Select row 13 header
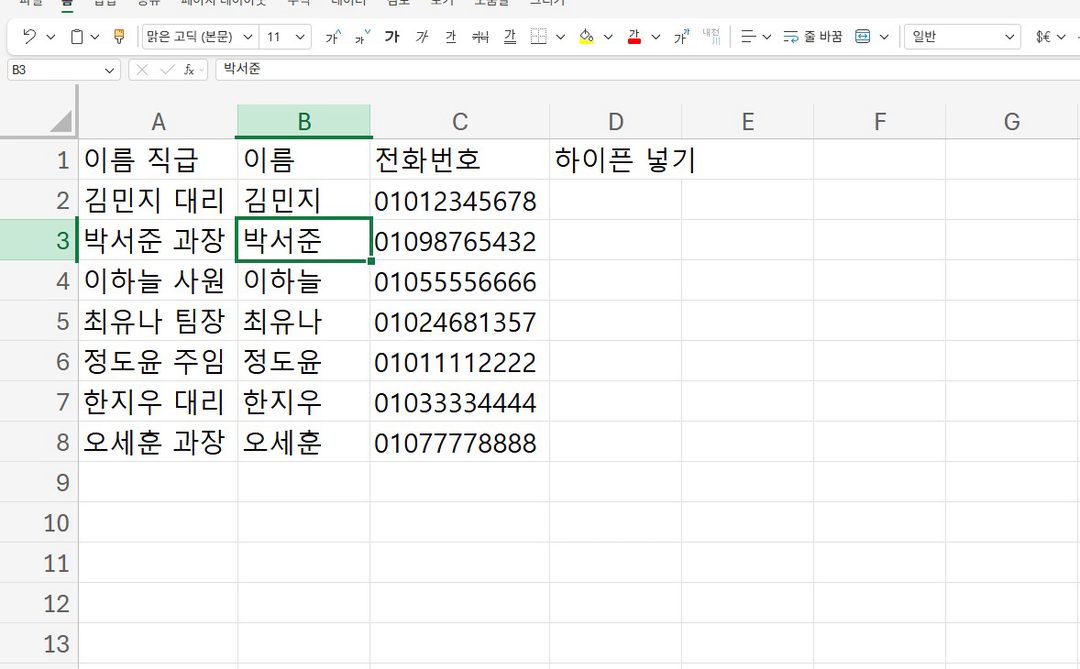 pos(39,644)
